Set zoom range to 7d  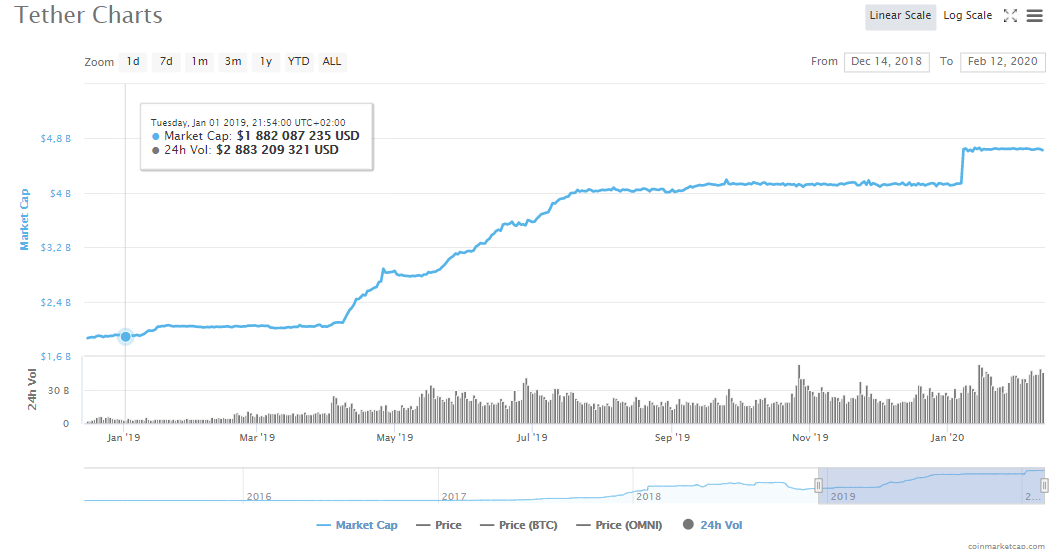pyautogui.click(x=166, y=62)
